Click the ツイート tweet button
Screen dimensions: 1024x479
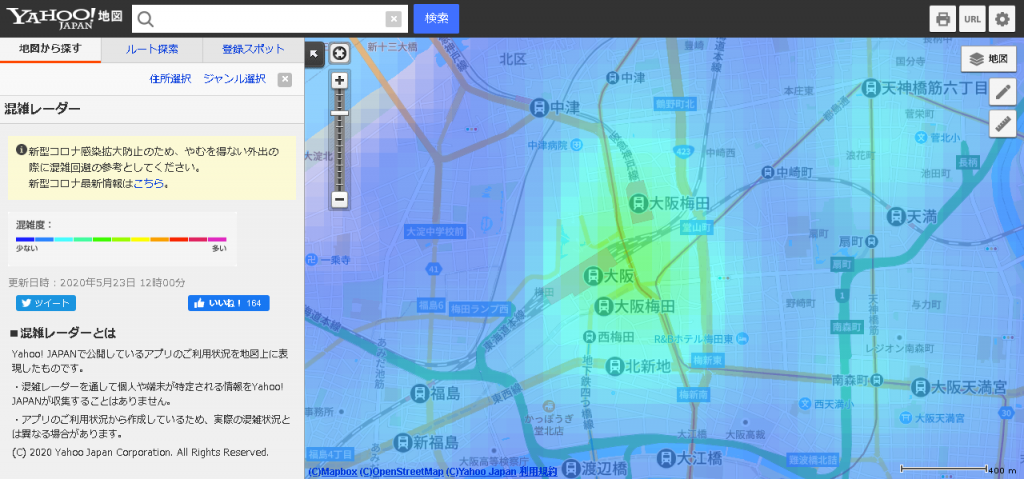(x=46, y=303)
